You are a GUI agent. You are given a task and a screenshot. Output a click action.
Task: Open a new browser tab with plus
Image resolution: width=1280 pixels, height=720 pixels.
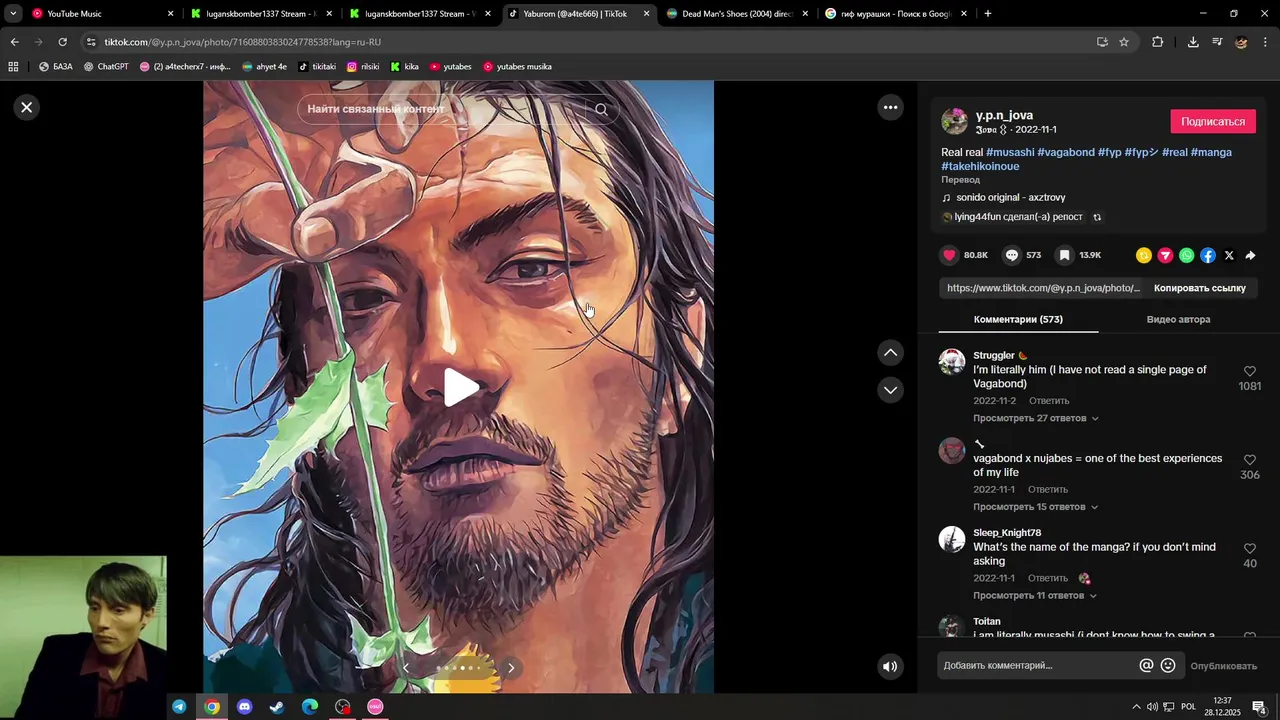click(988, 14)
